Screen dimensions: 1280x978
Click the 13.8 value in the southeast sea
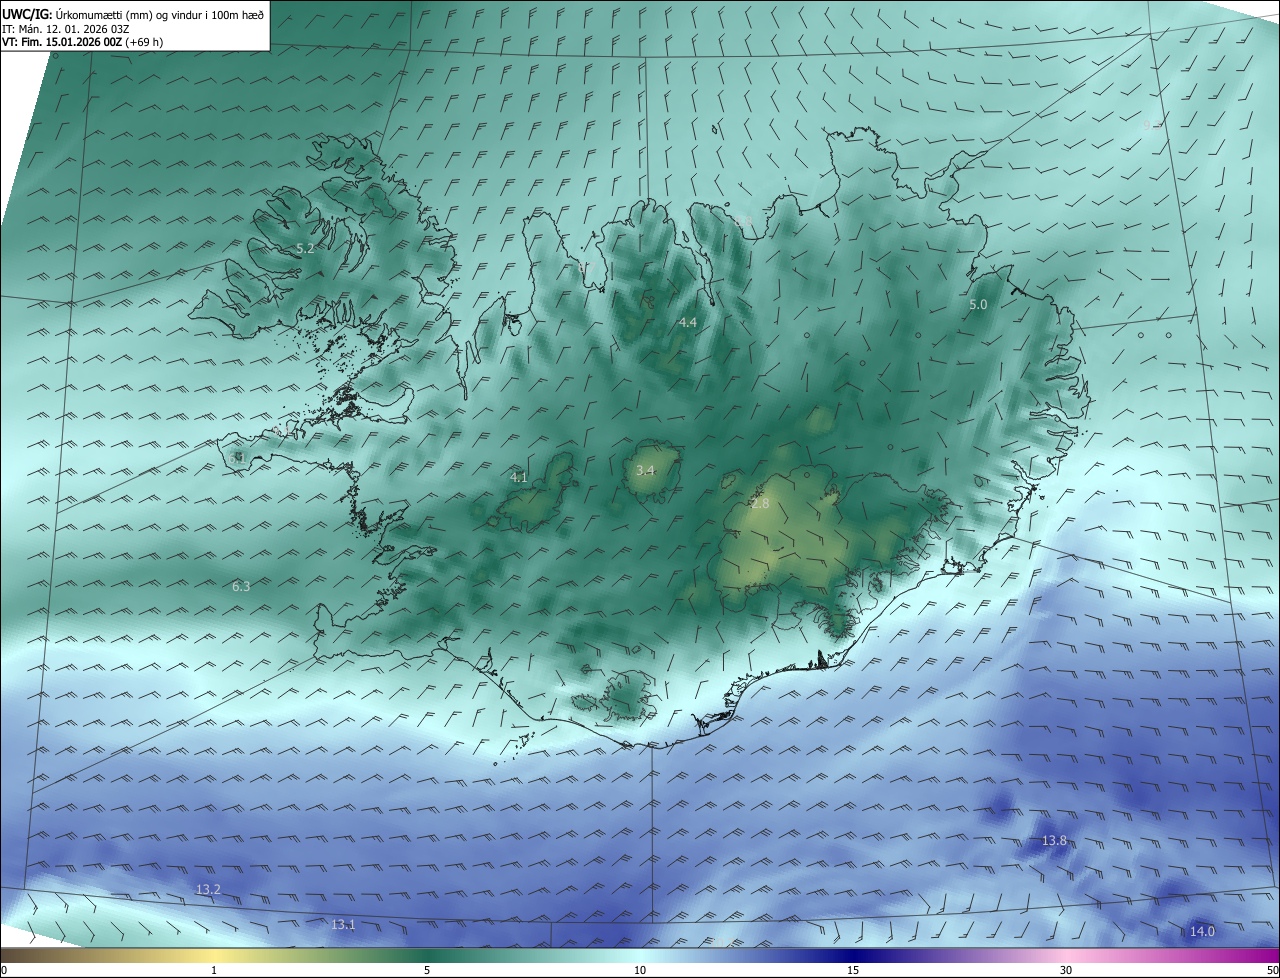[x=1054, y=841]
